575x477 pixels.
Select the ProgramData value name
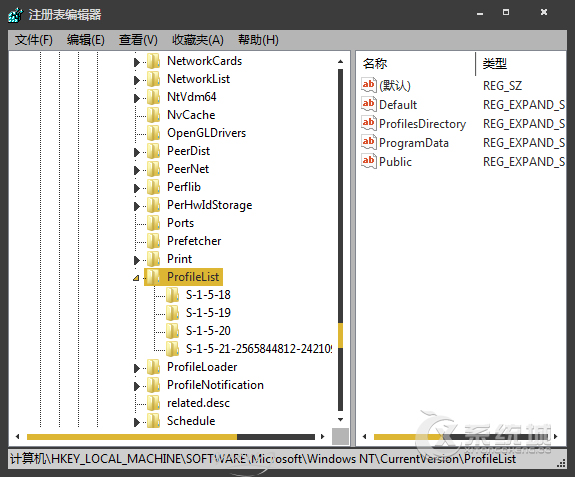click(414, 143)
